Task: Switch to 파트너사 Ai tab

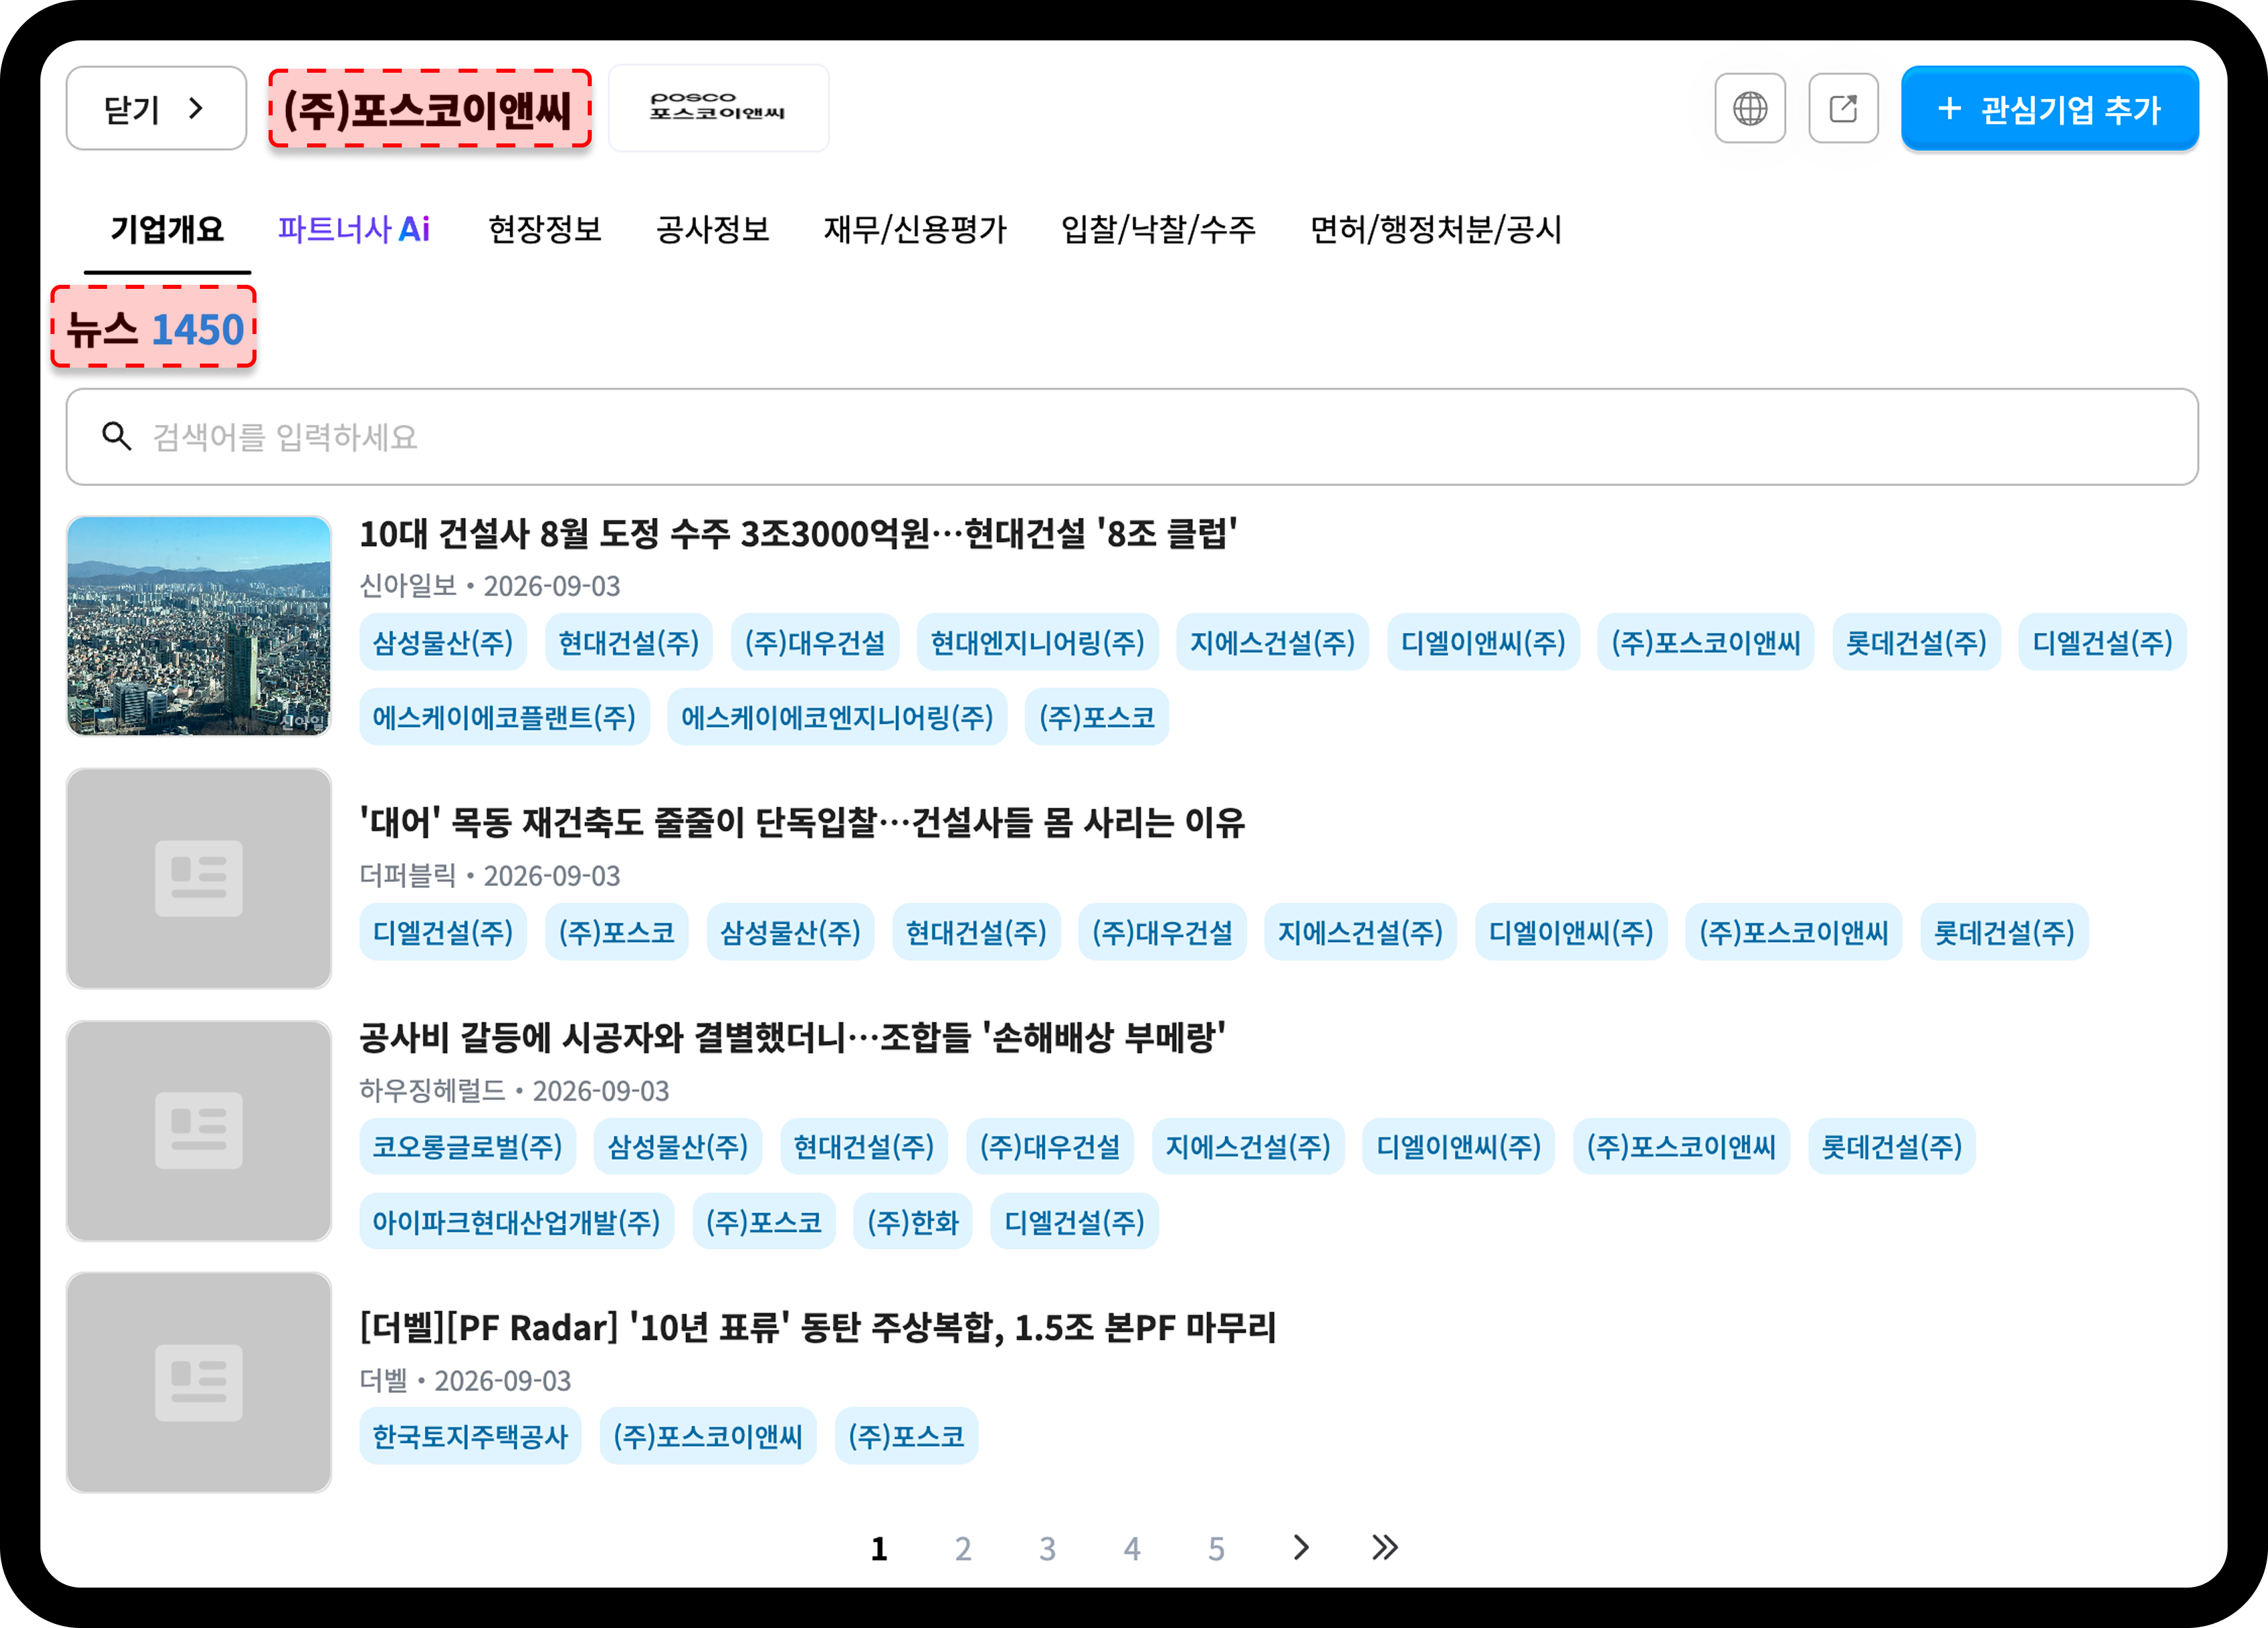Action: coord(354,229)
